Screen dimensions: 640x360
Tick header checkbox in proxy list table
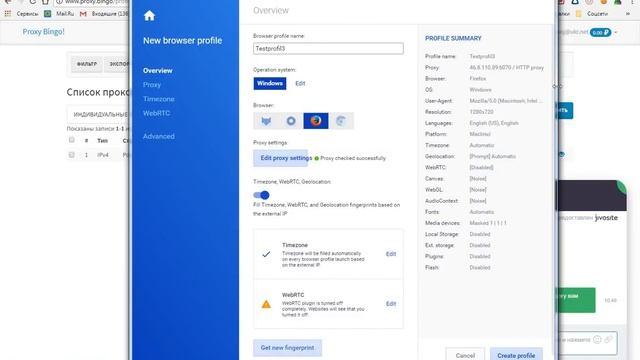point(71,140)
